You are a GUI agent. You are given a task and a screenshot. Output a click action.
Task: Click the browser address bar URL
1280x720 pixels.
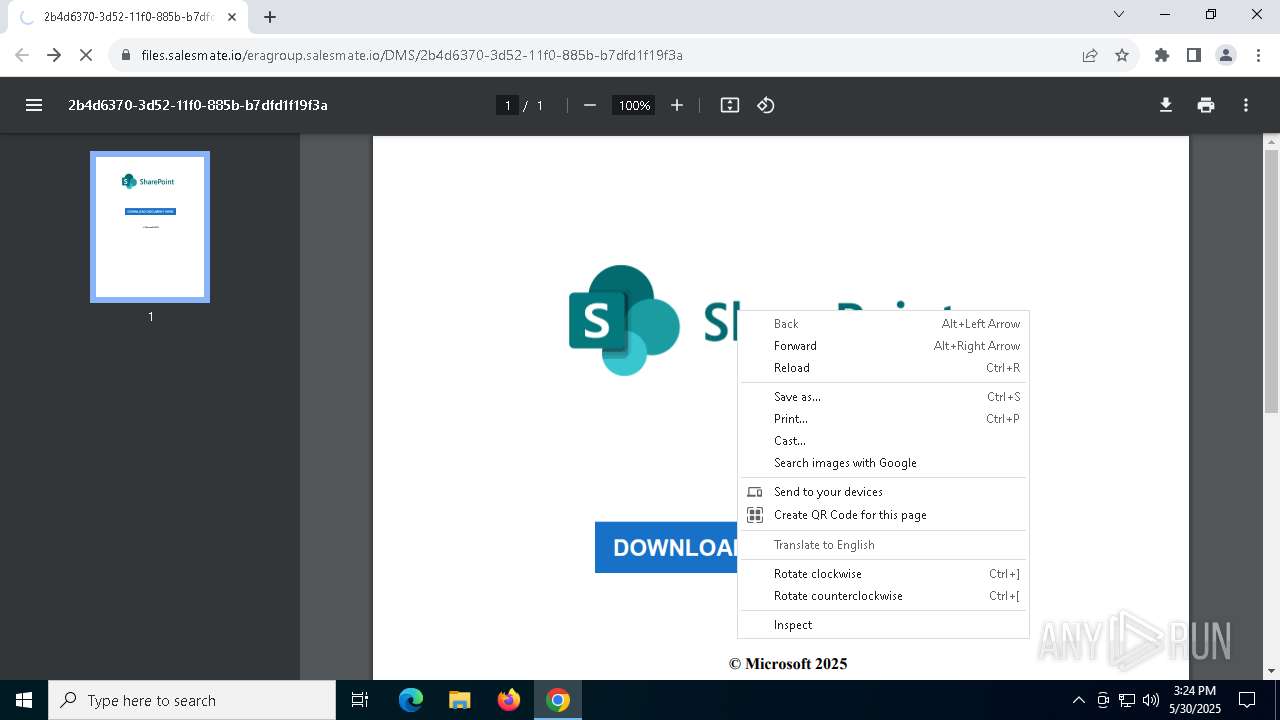point(412,55)
